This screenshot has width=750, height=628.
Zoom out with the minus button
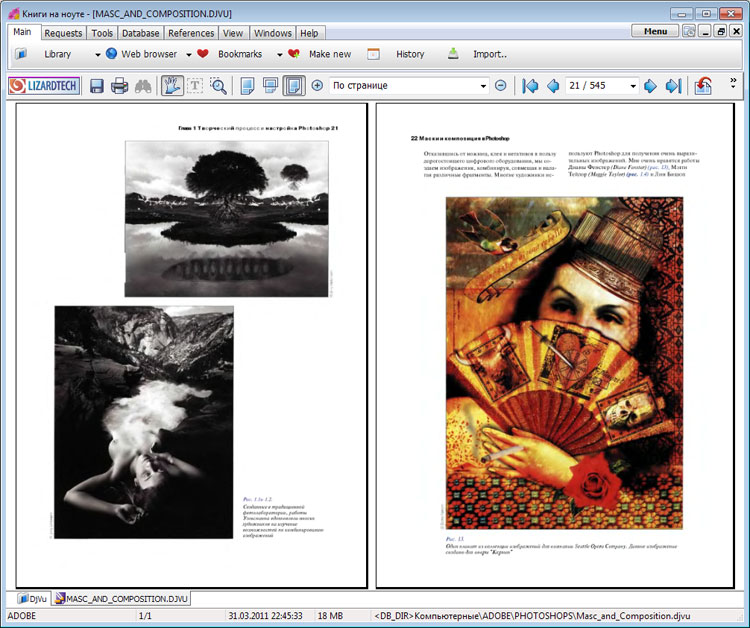click(x=500, y=86)
